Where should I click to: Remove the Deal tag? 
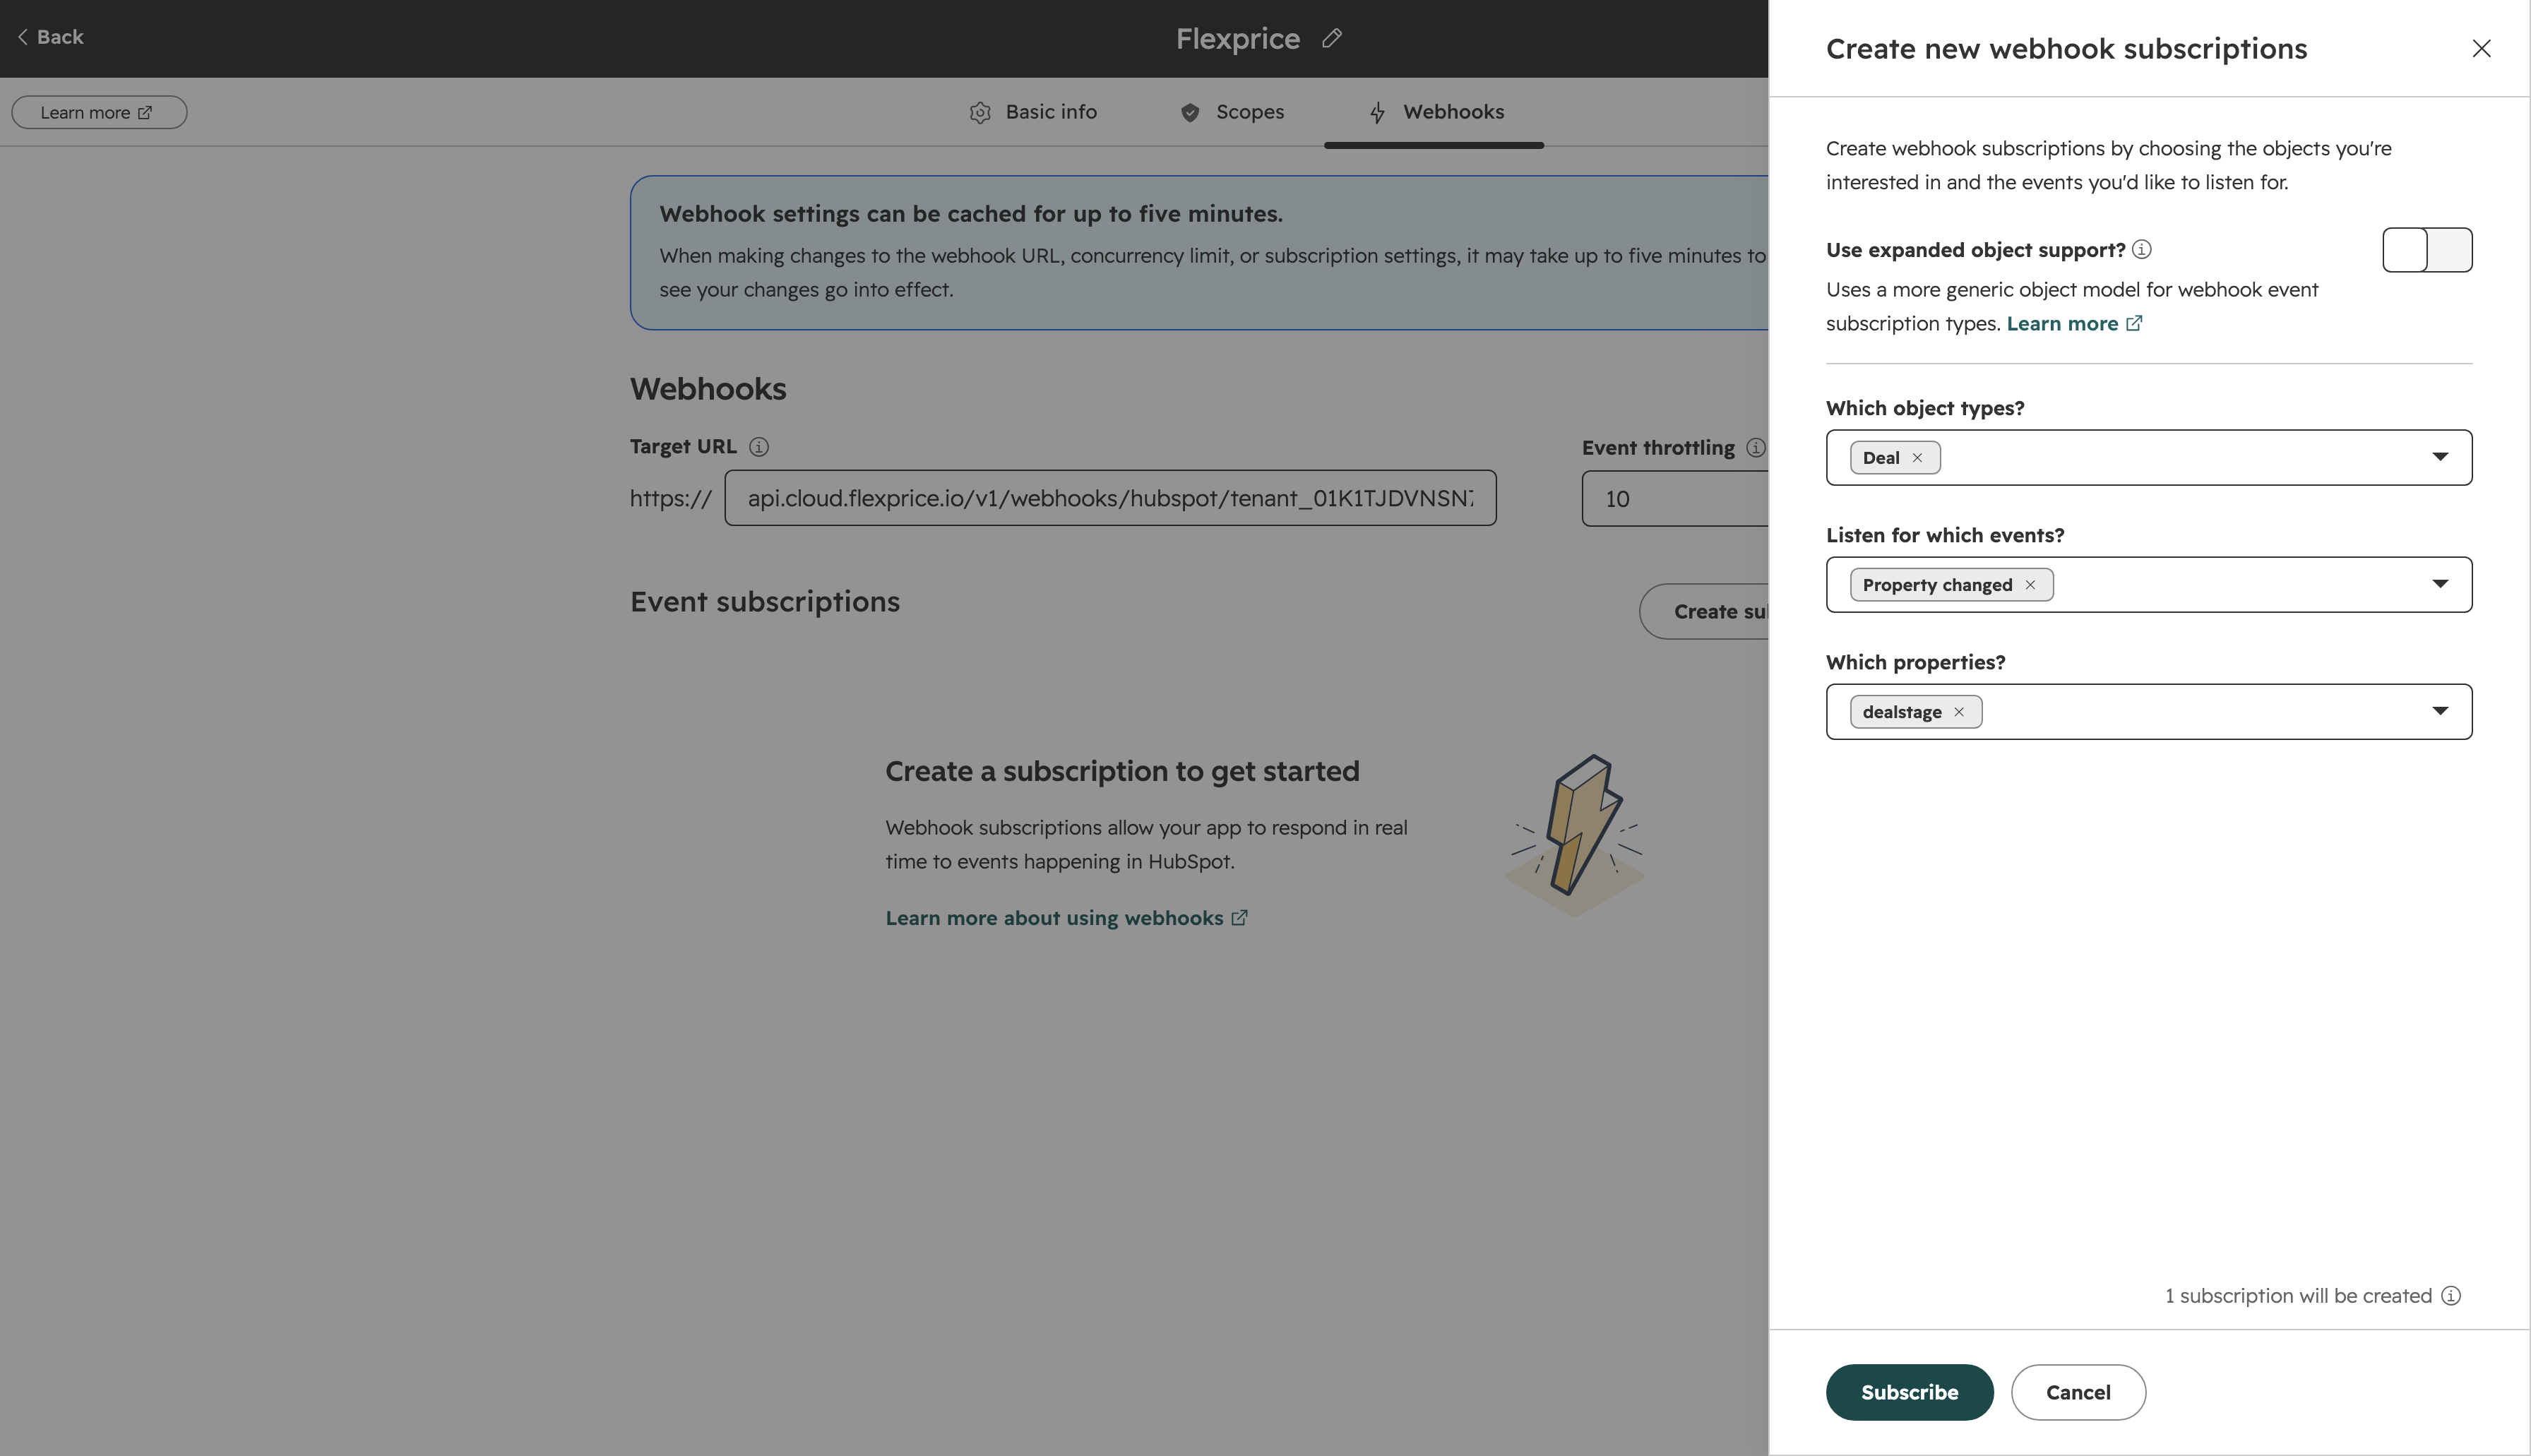pyautogui.click(x=1917, y=458)
